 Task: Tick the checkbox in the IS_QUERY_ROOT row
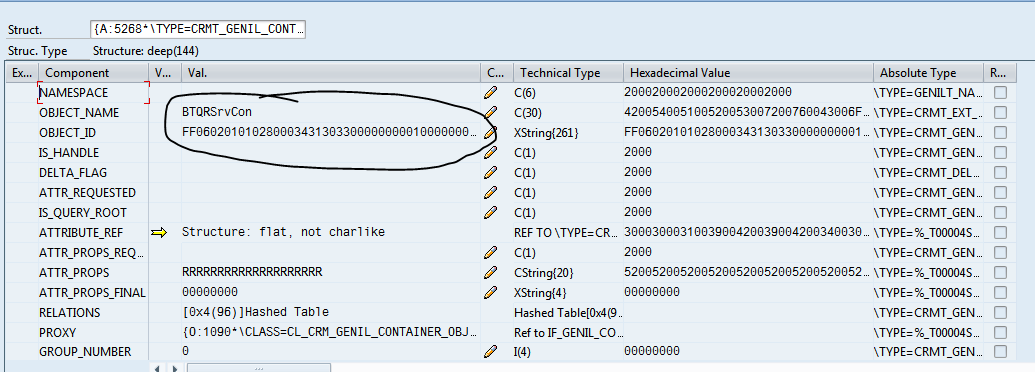click(1000, 212)
